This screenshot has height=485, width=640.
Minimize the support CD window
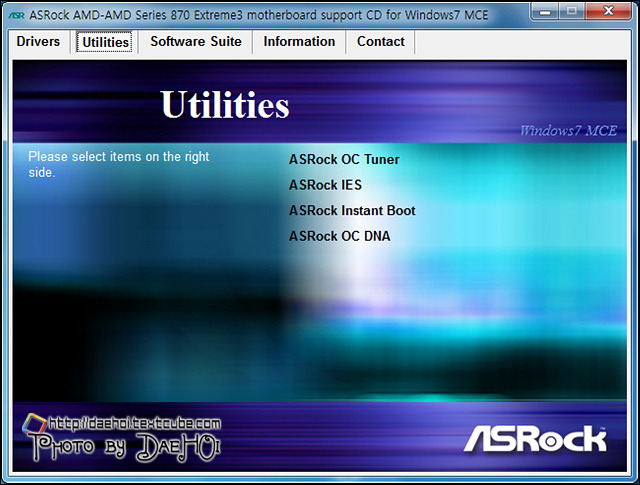click(x=545, y=11)
